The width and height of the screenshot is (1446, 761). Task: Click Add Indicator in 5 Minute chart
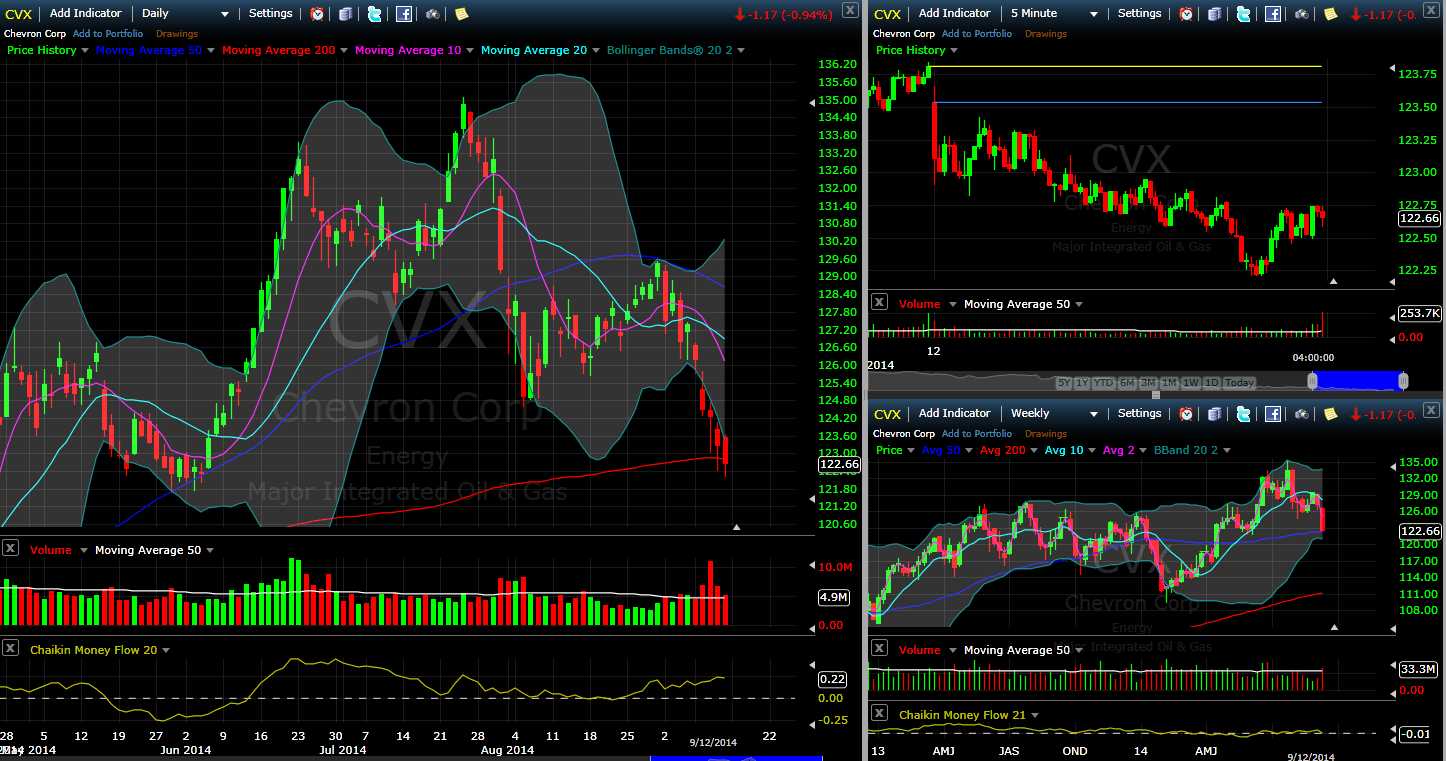(955, 14)
